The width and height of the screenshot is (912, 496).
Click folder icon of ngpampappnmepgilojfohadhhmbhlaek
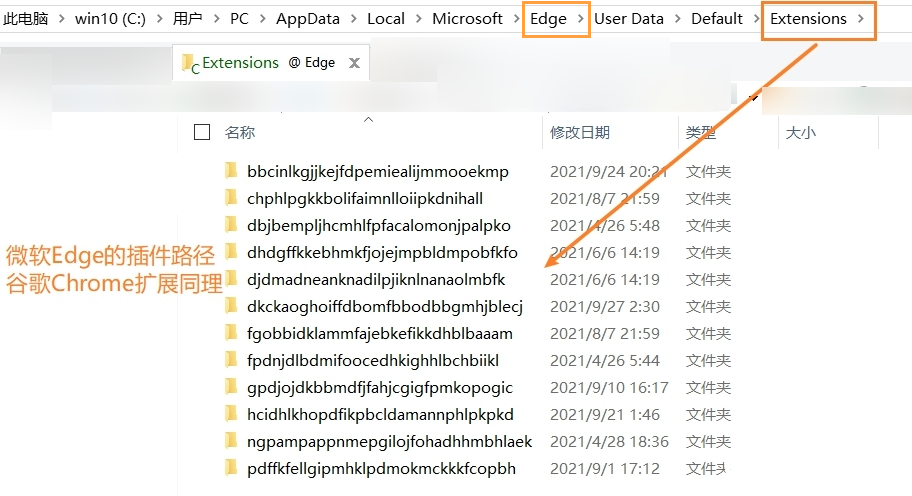pyautogui.click(x=231, y=441)
